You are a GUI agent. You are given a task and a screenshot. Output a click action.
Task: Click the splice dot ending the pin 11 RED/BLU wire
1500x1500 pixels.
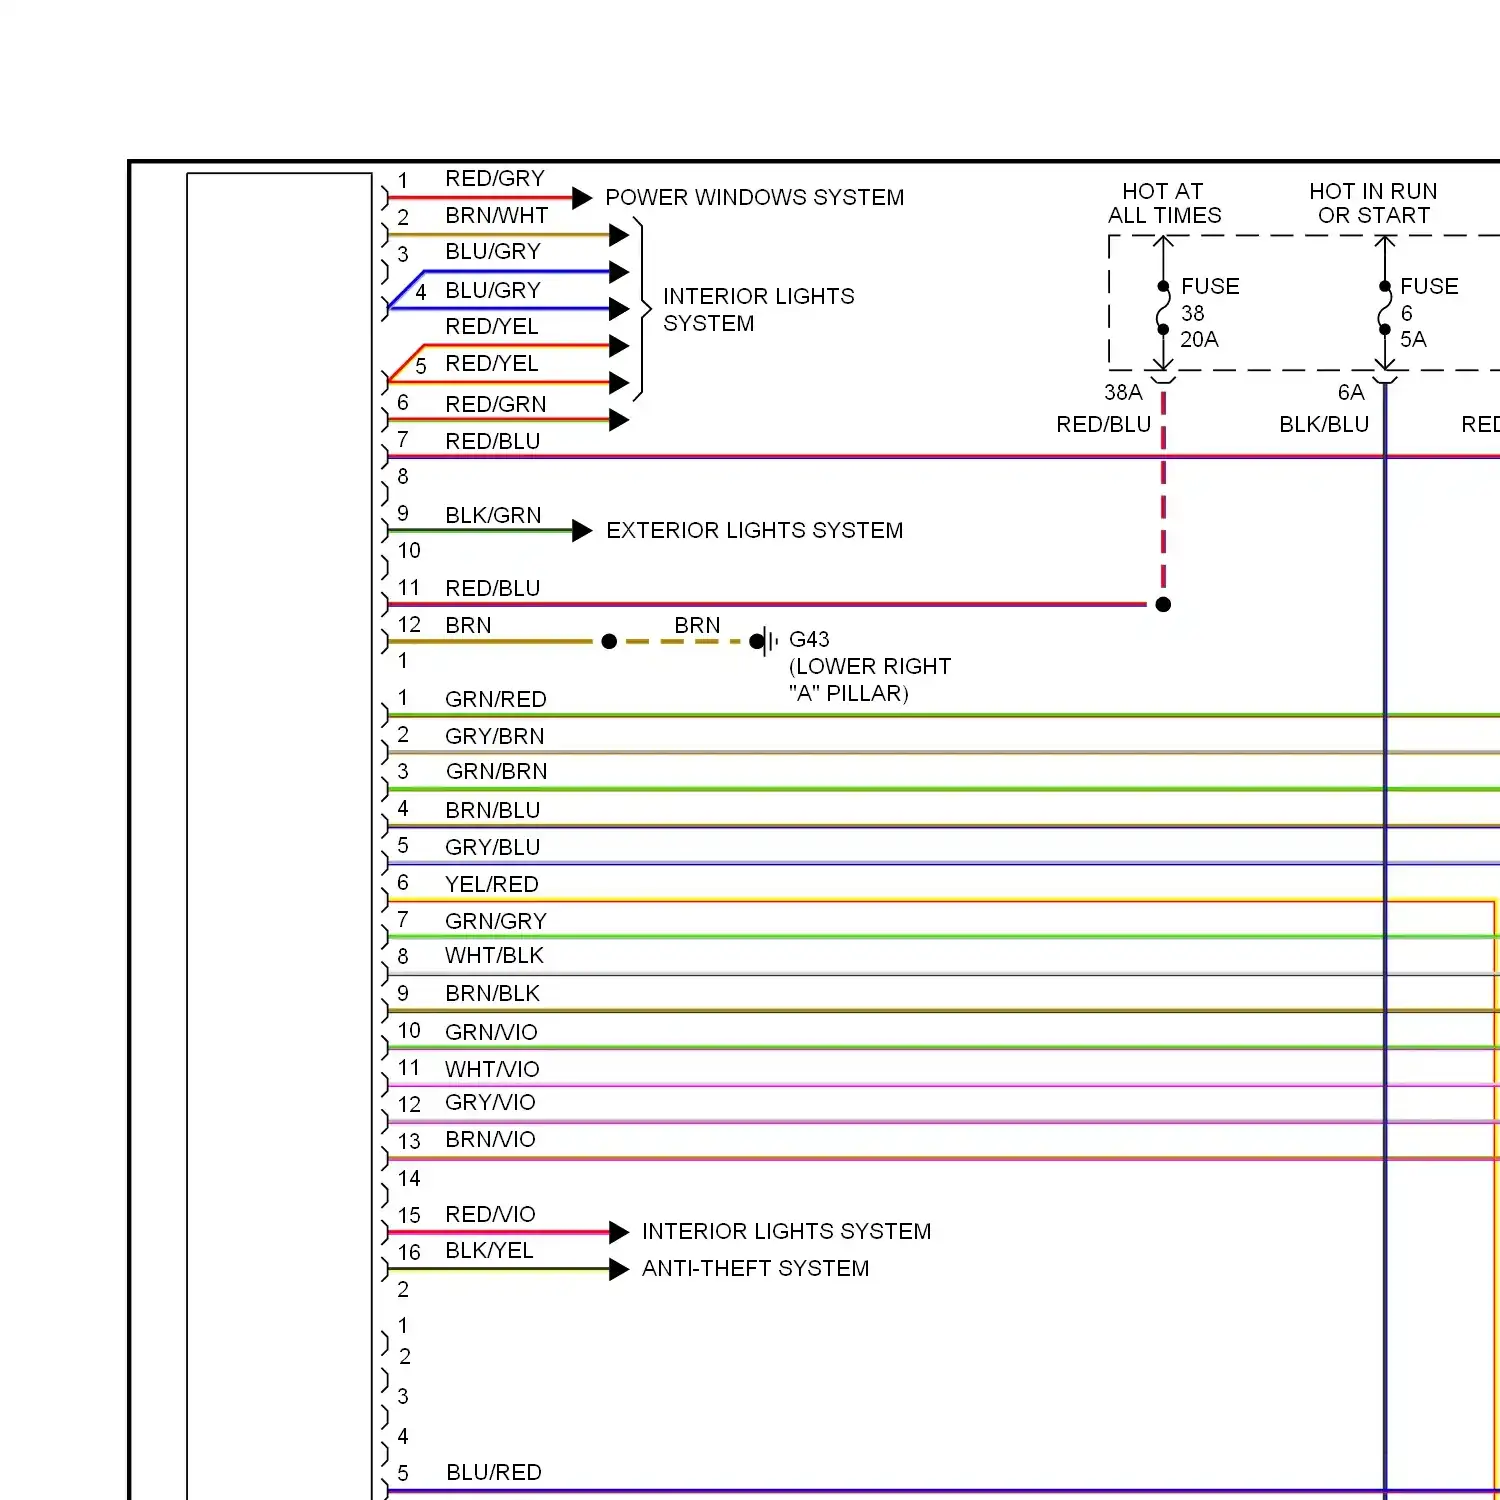[x=1163, y=604]
